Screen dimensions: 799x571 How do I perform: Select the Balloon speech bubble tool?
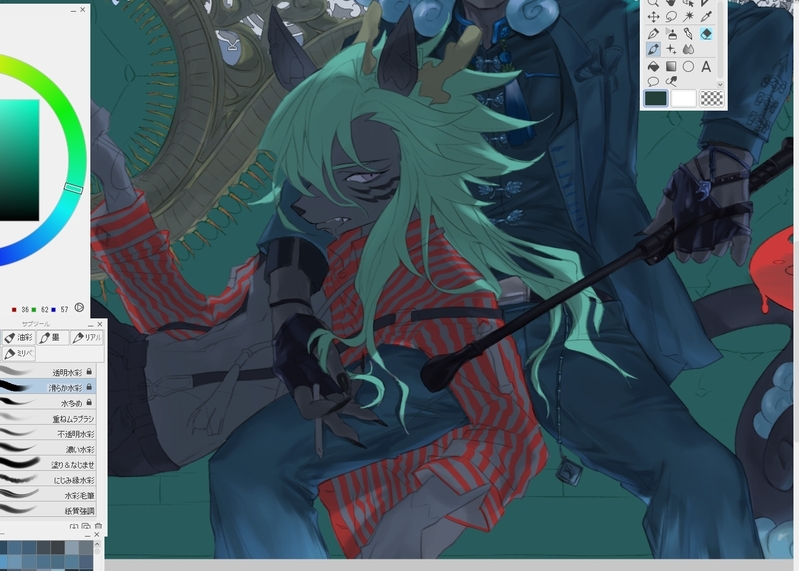[x=653, y=81]
